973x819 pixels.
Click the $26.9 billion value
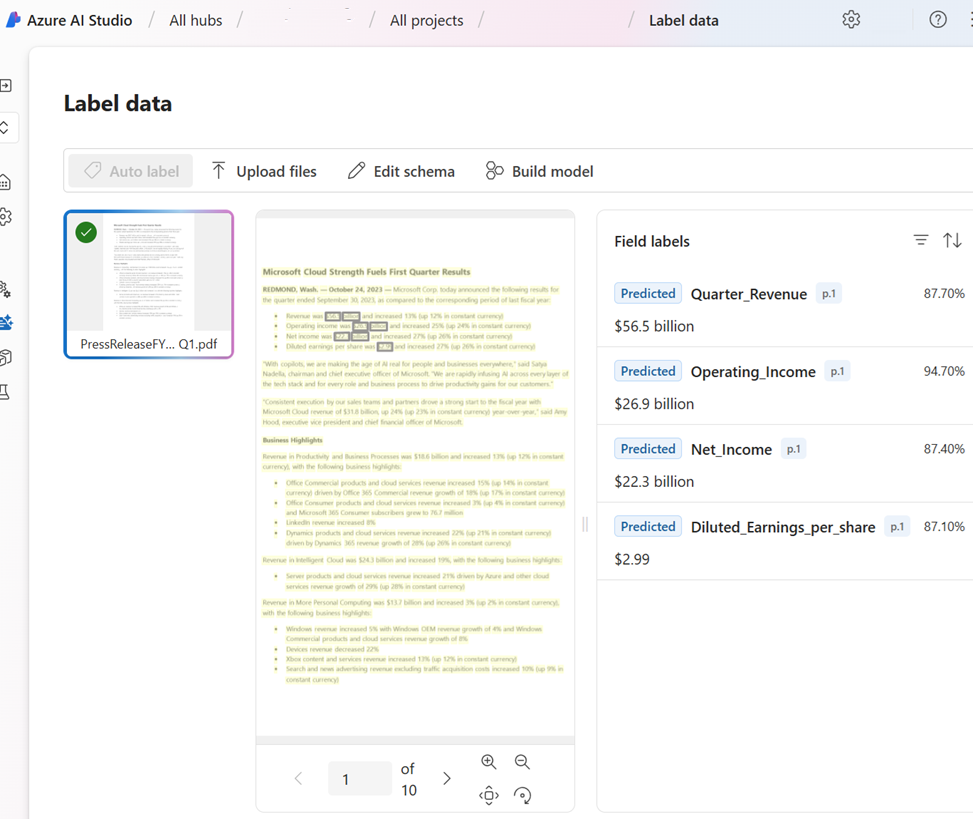pos(654,404)
